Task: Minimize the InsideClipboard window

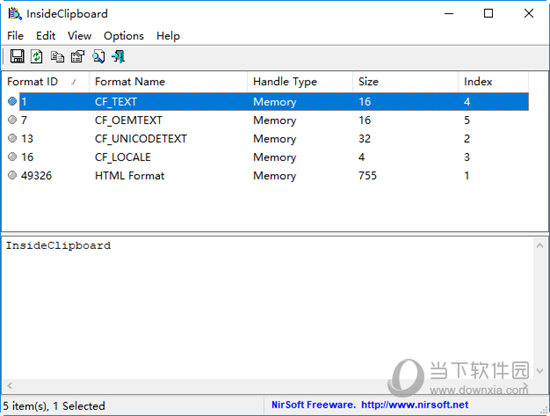Action: click(449, 14)
